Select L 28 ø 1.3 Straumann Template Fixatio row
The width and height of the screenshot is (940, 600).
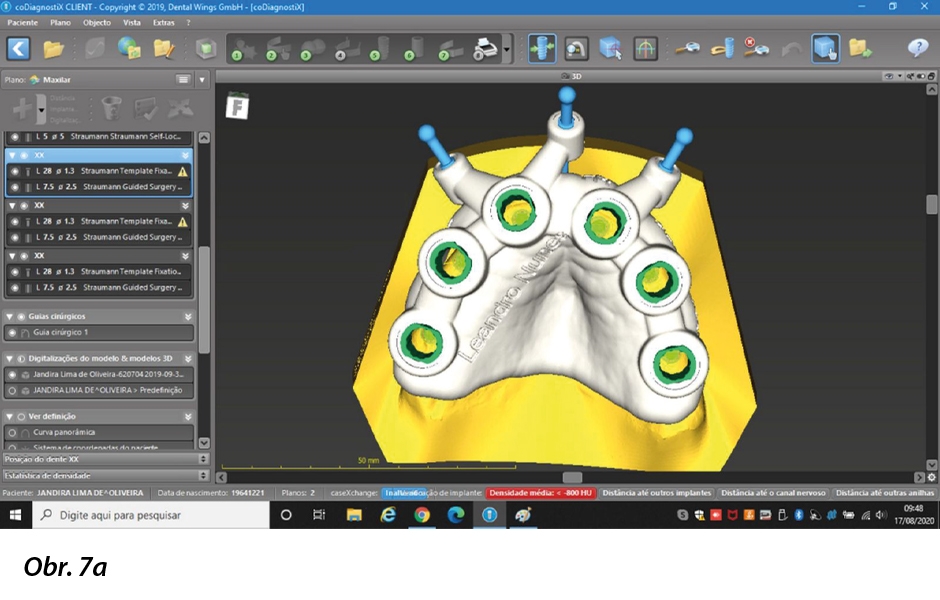click(x=100, y=272)
